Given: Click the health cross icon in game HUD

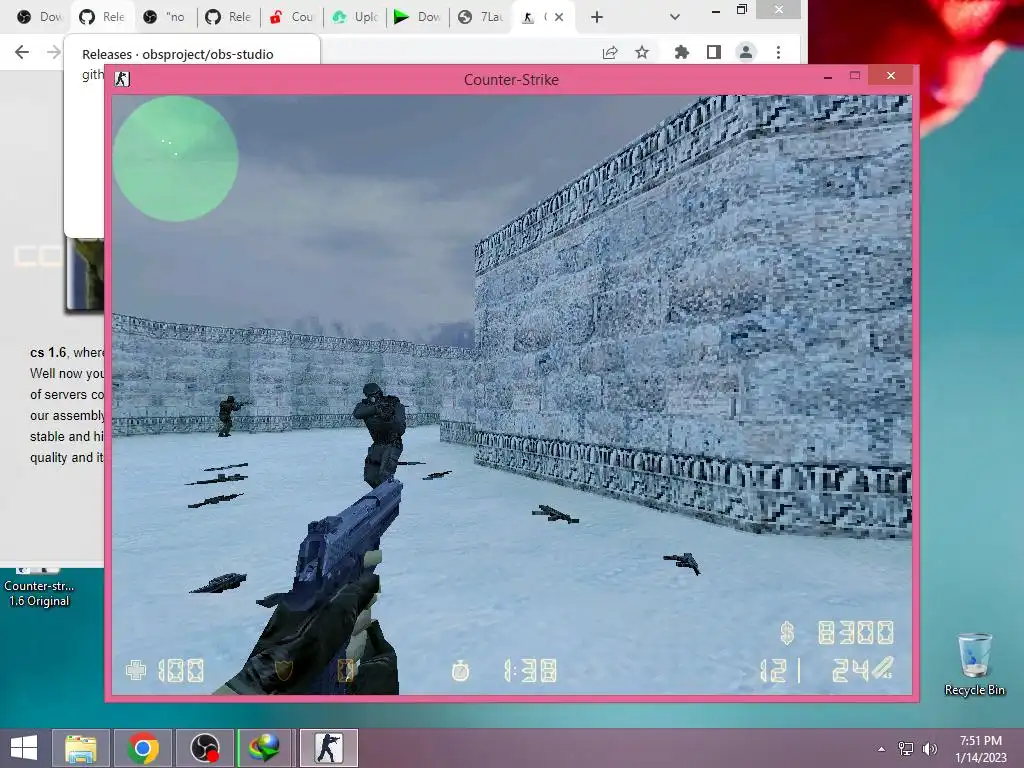Looking at the screenshot, I should pos(136,671).
